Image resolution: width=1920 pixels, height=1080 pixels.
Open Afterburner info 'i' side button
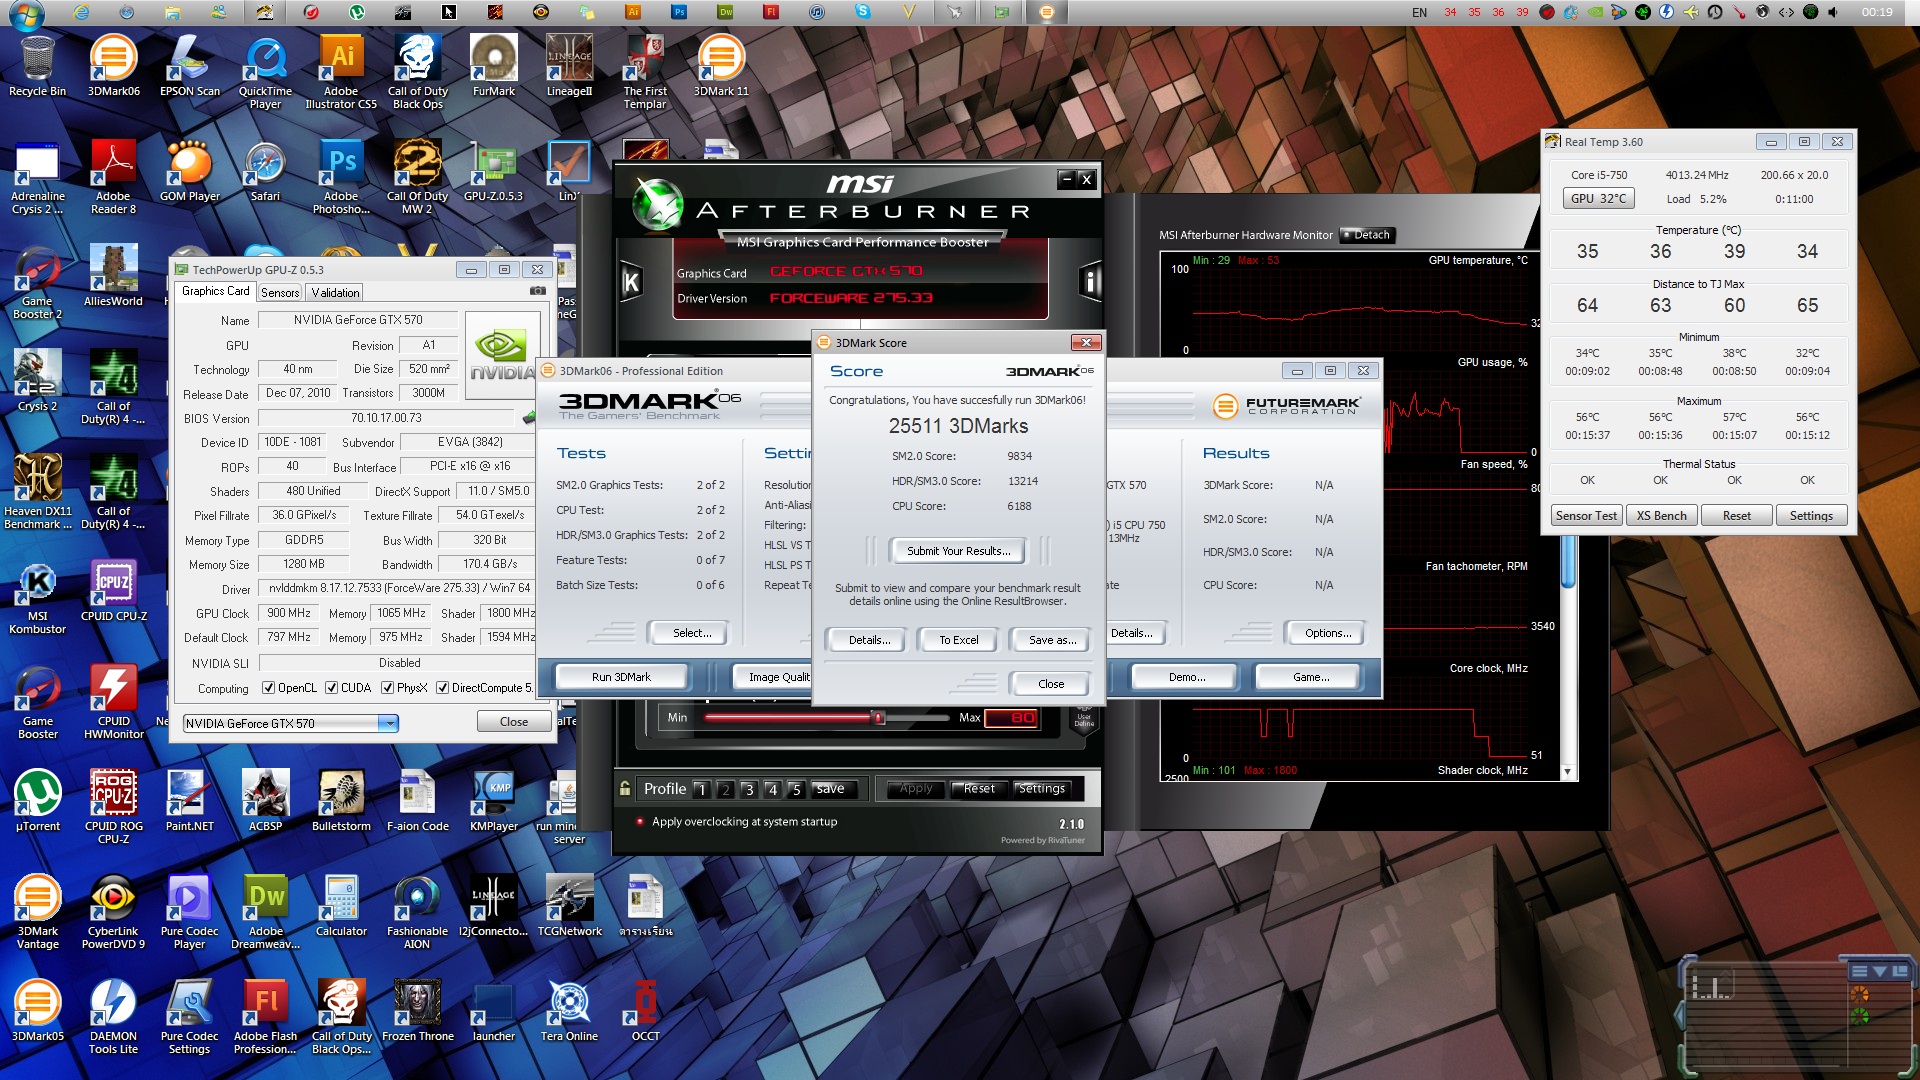tap(1090, 282)
